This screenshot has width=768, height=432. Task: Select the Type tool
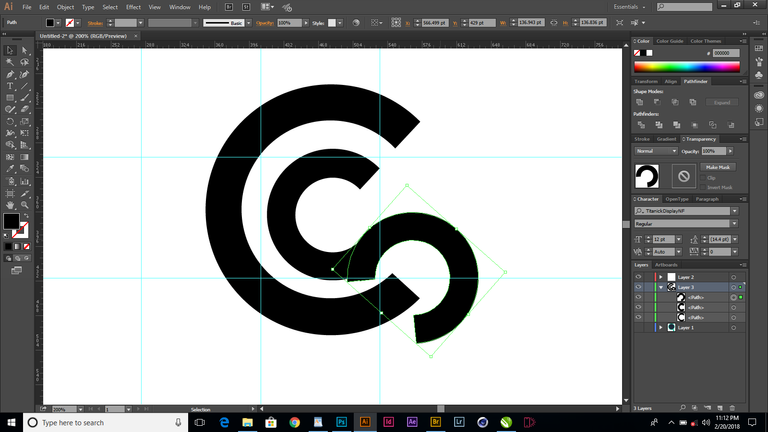(x=10, y=86)
